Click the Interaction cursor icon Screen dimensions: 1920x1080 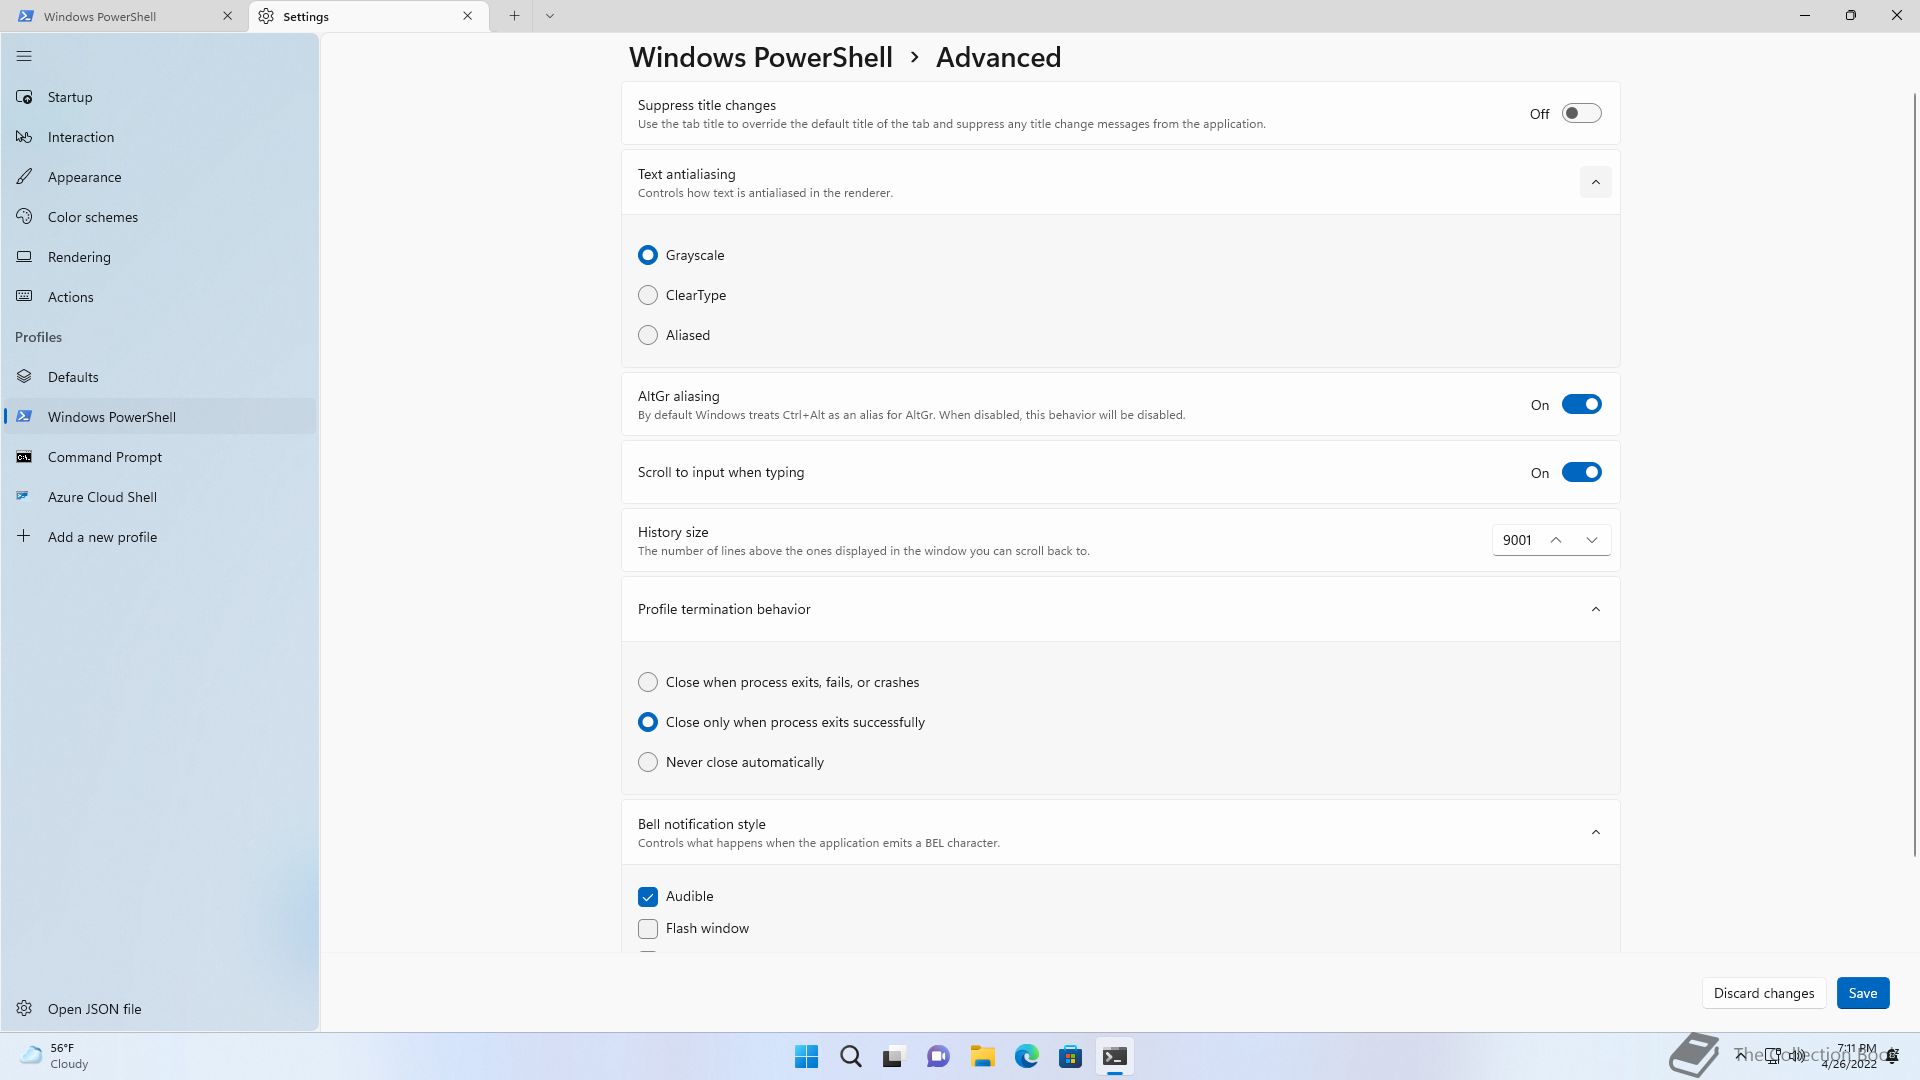click(x=24, y=137)
